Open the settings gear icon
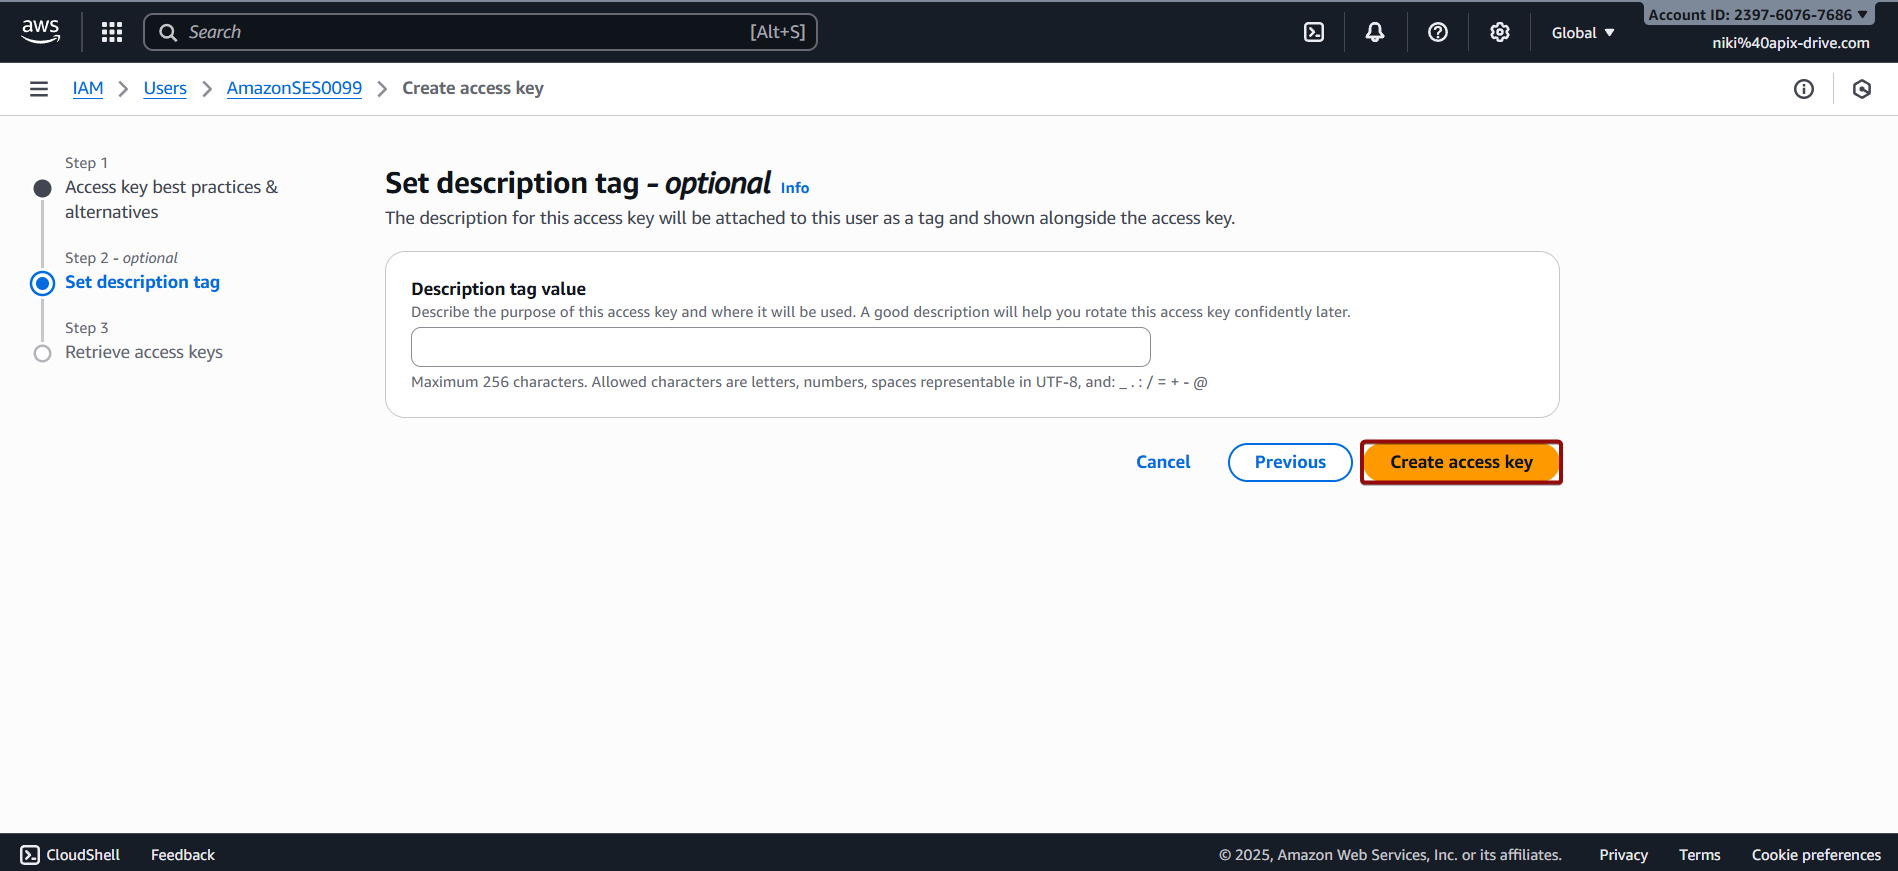 [x=1499, y=32]
